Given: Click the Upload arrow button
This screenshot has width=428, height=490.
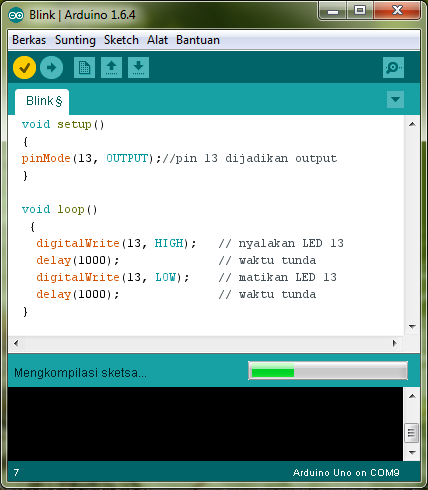Looking at the screenshot, I should point(51,68).
